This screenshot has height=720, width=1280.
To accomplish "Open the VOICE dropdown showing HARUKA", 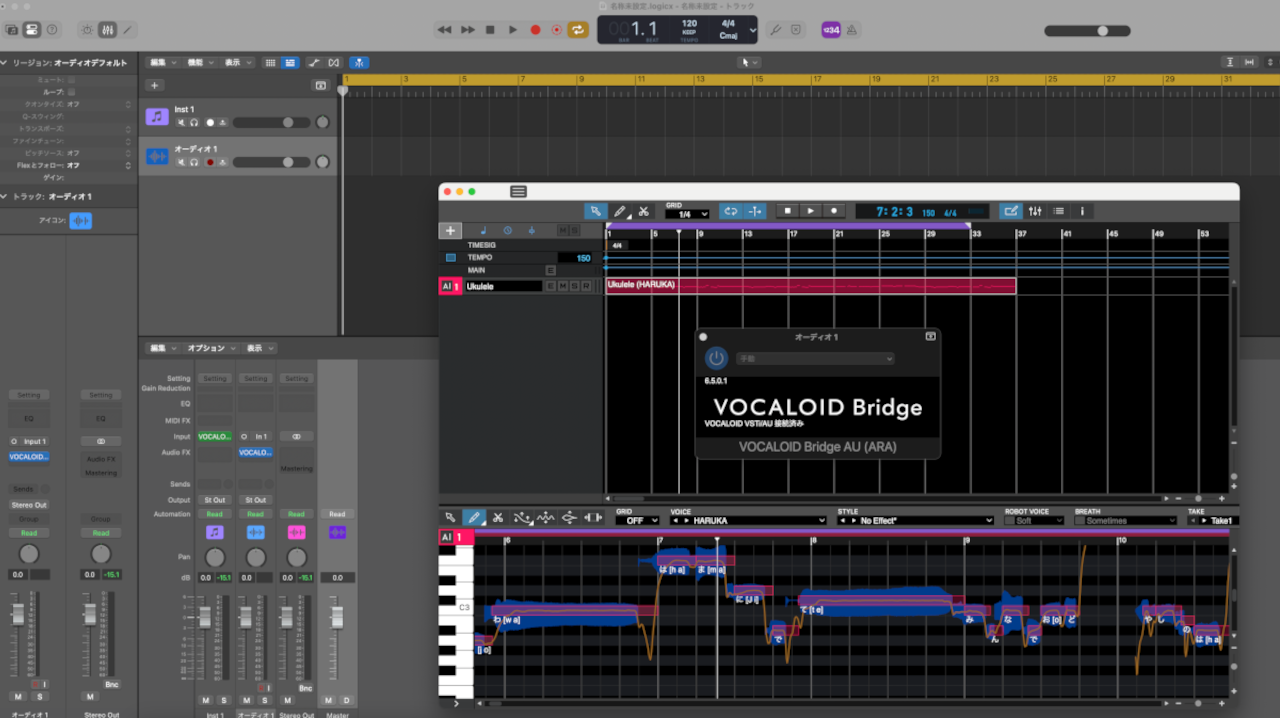I will click(748, 520).
